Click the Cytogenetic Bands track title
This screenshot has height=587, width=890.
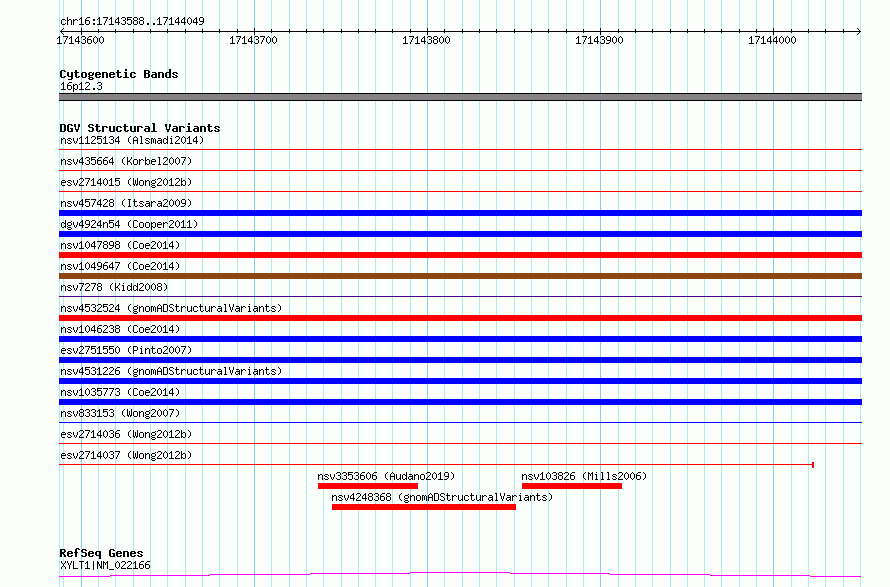(119, 74)
